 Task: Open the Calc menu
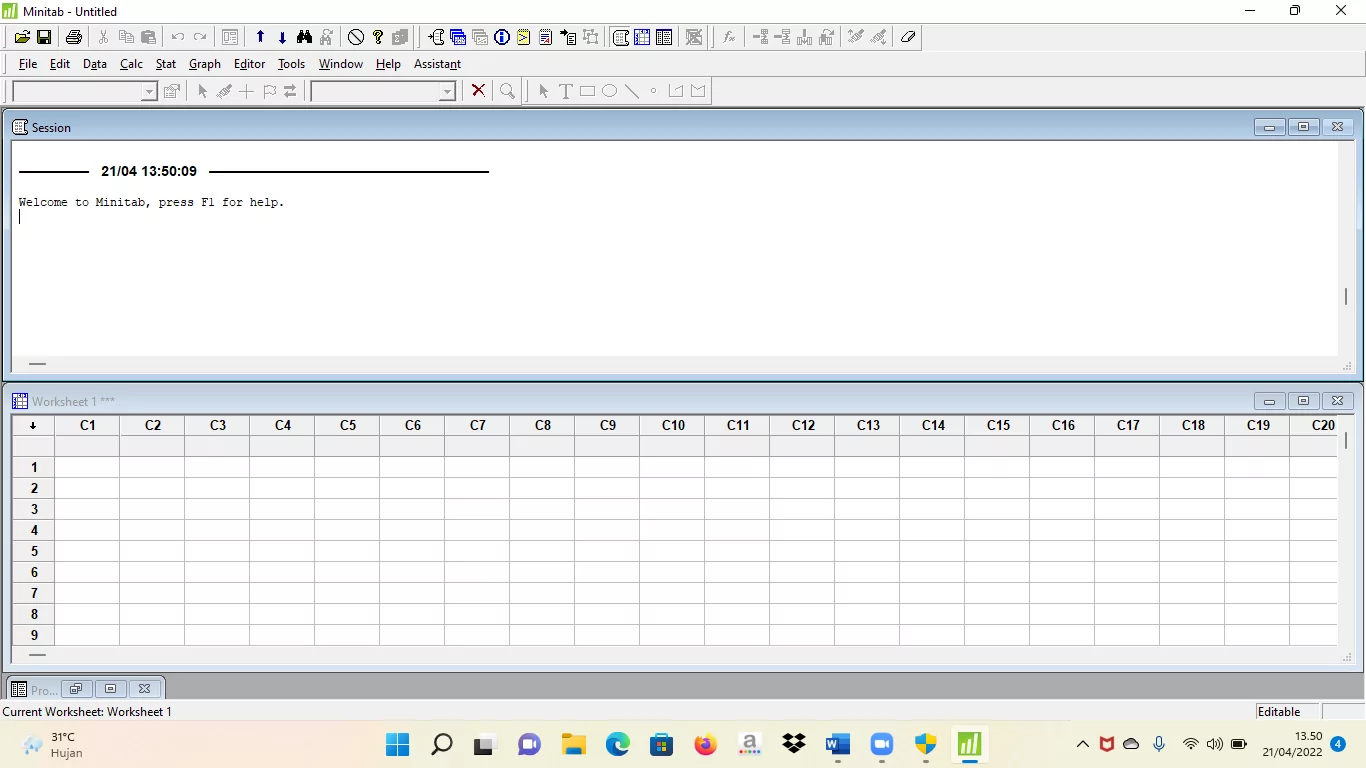(x=131, y=64)
